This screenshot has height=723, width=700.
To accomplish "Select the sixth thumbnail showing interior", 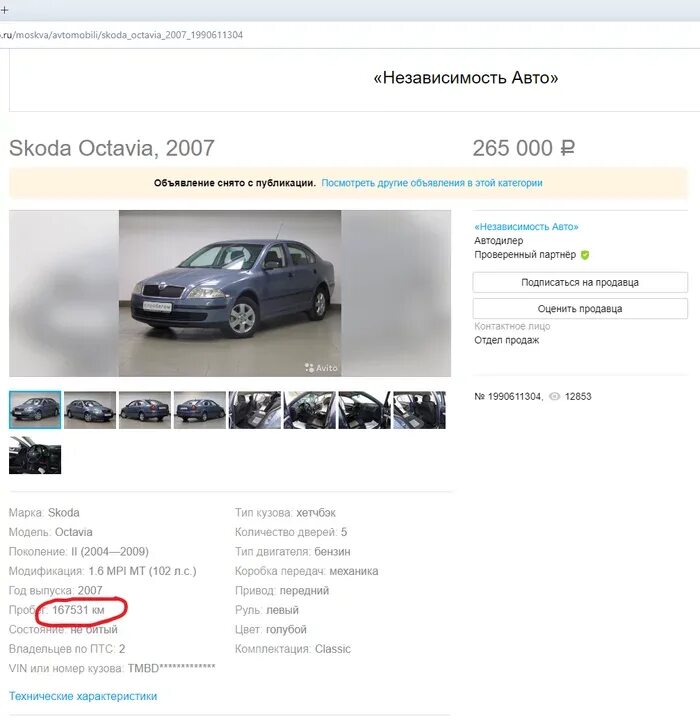I will (309, 410).
